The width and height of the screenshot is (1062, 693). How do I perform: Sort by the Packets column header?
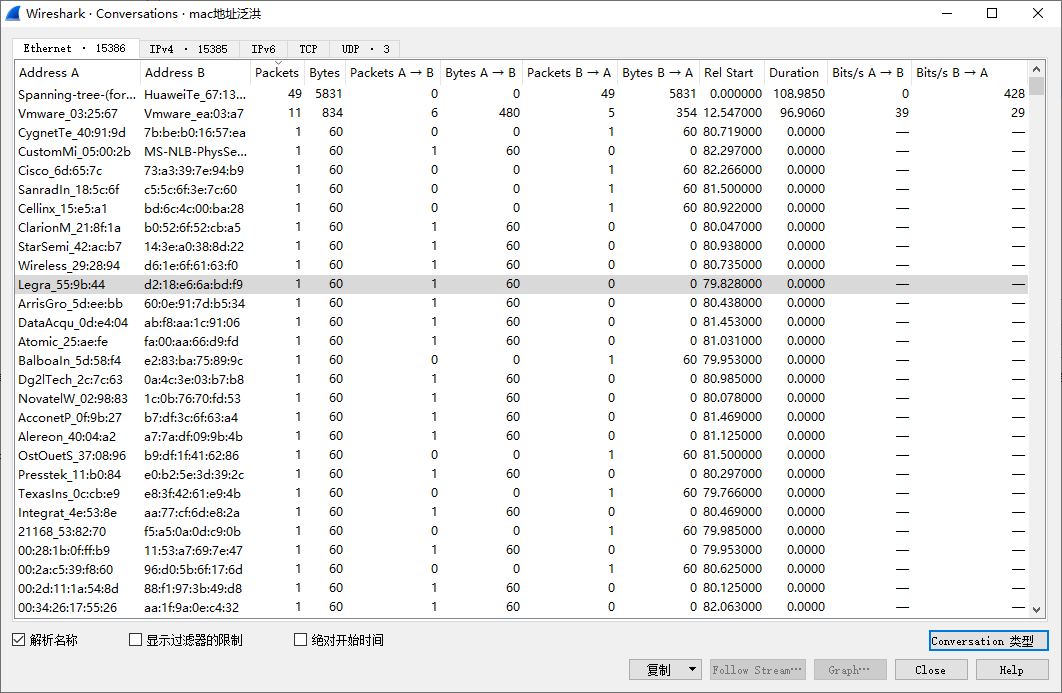pyautogui.click(x=277, y=72)
